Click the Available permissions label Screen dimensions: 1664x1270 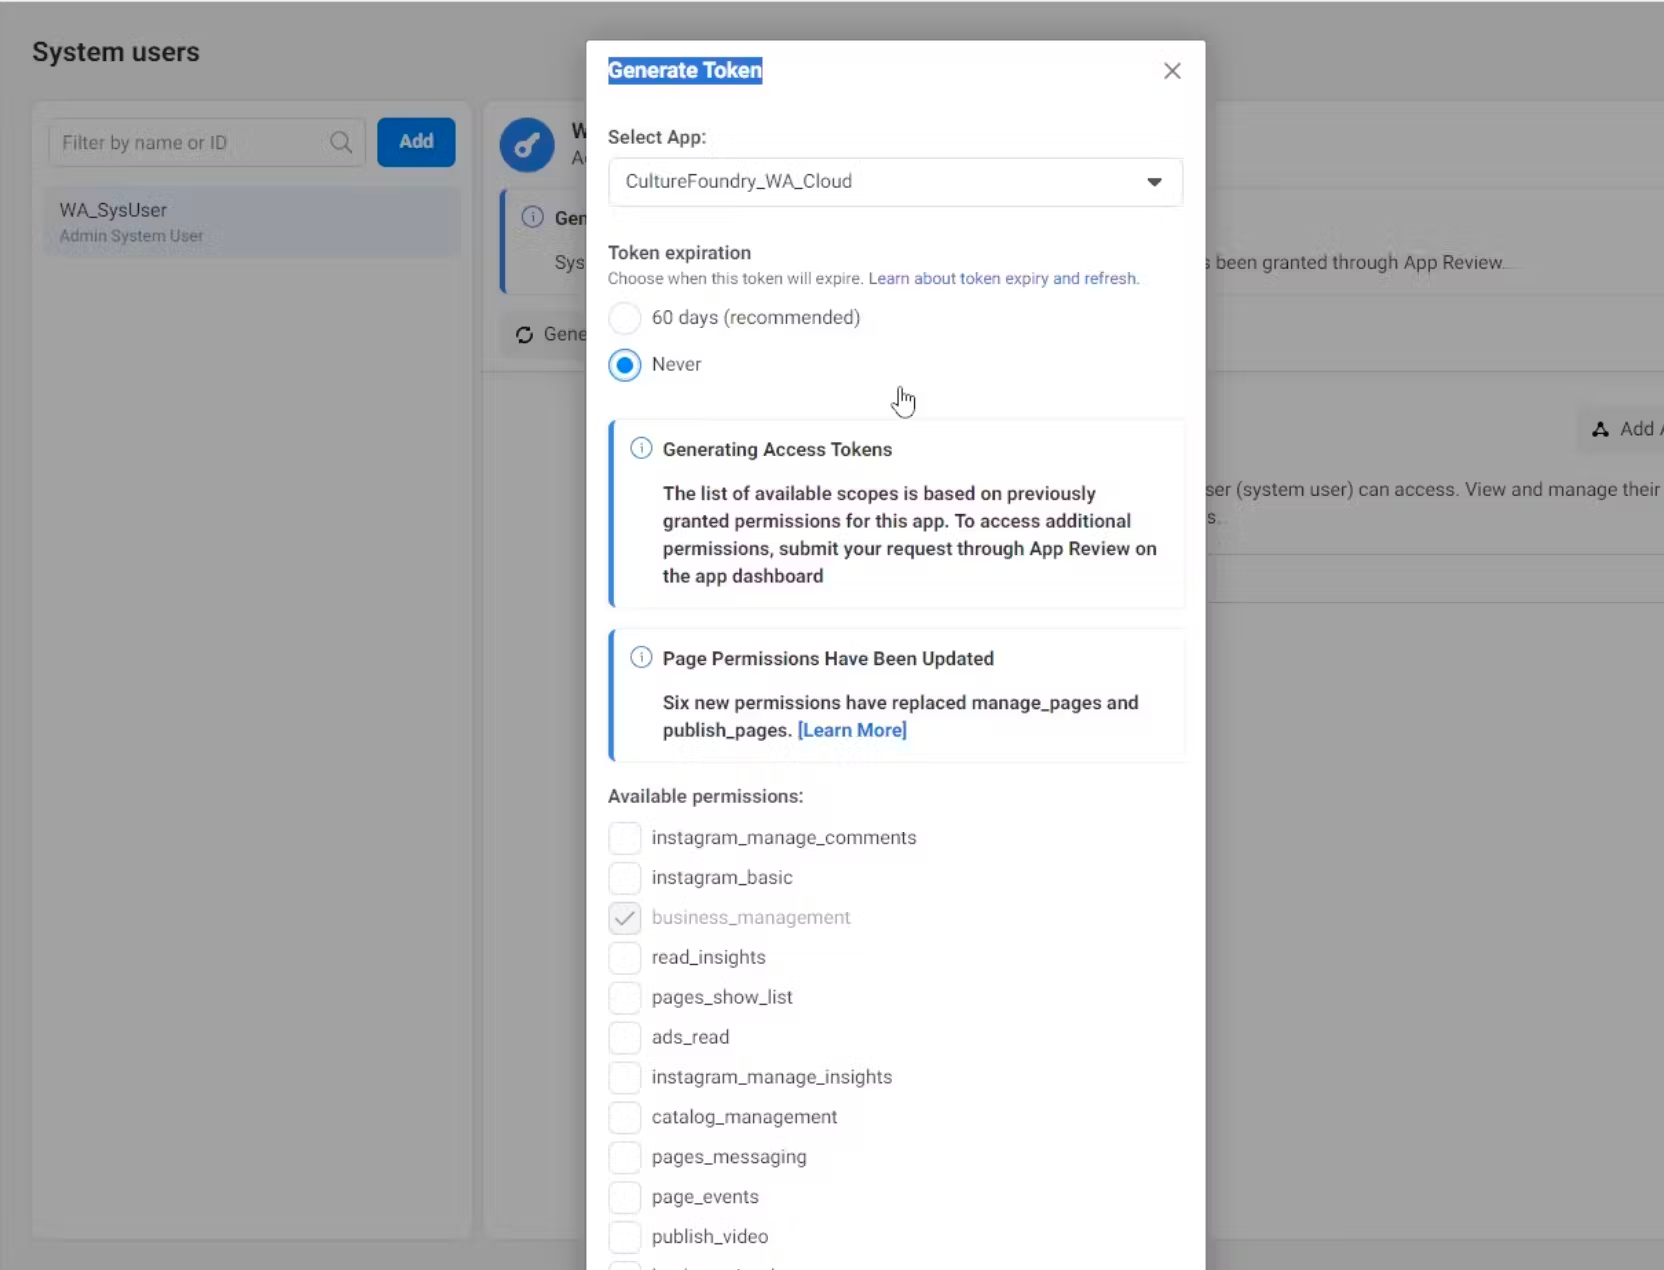[x=705, y=797]
